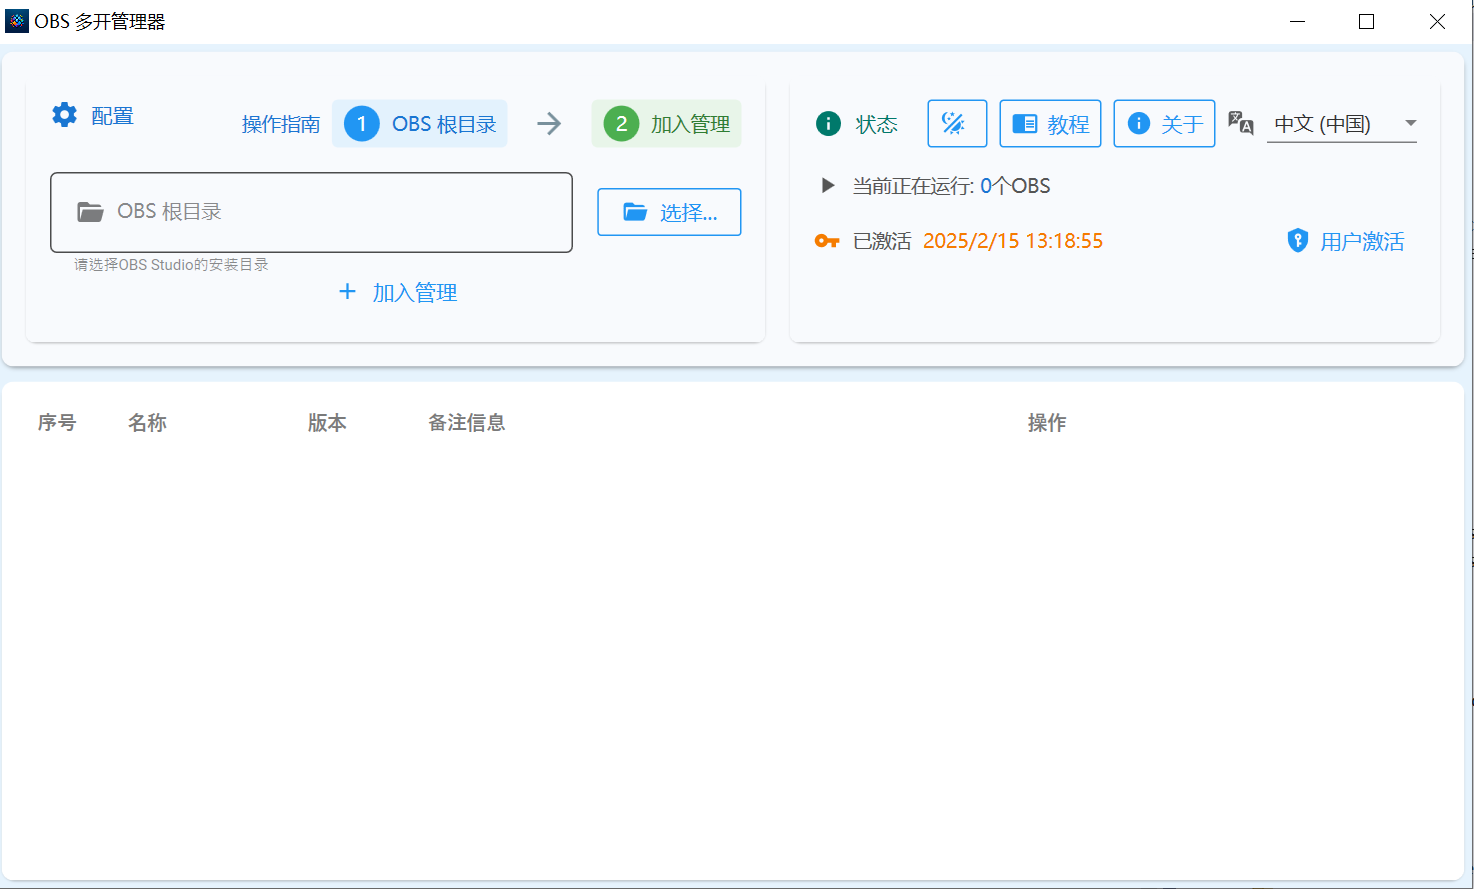Click the 用户激活 link

coord(1346,241)
